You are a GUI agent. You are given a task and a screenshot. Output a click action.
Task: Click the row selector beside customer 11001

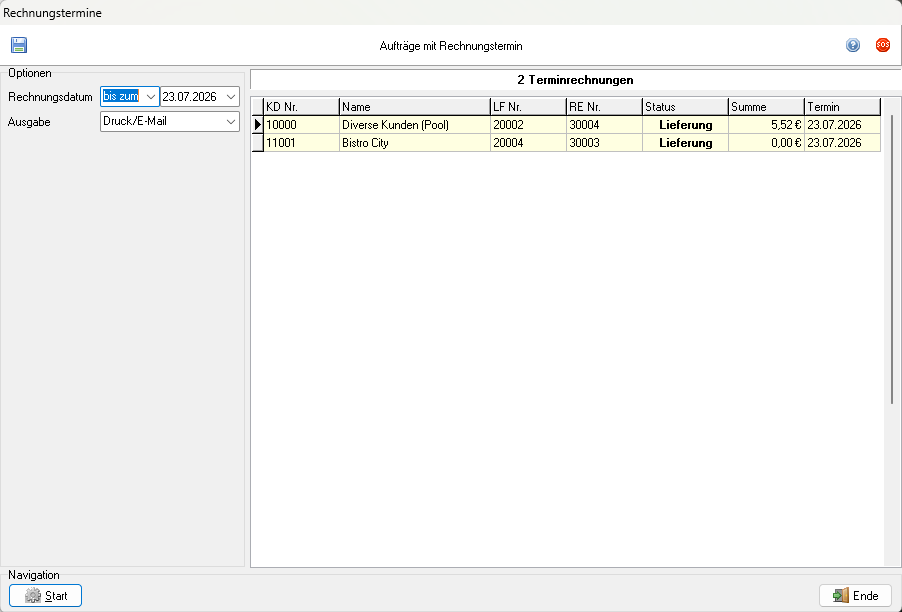[x=258, y=143]
